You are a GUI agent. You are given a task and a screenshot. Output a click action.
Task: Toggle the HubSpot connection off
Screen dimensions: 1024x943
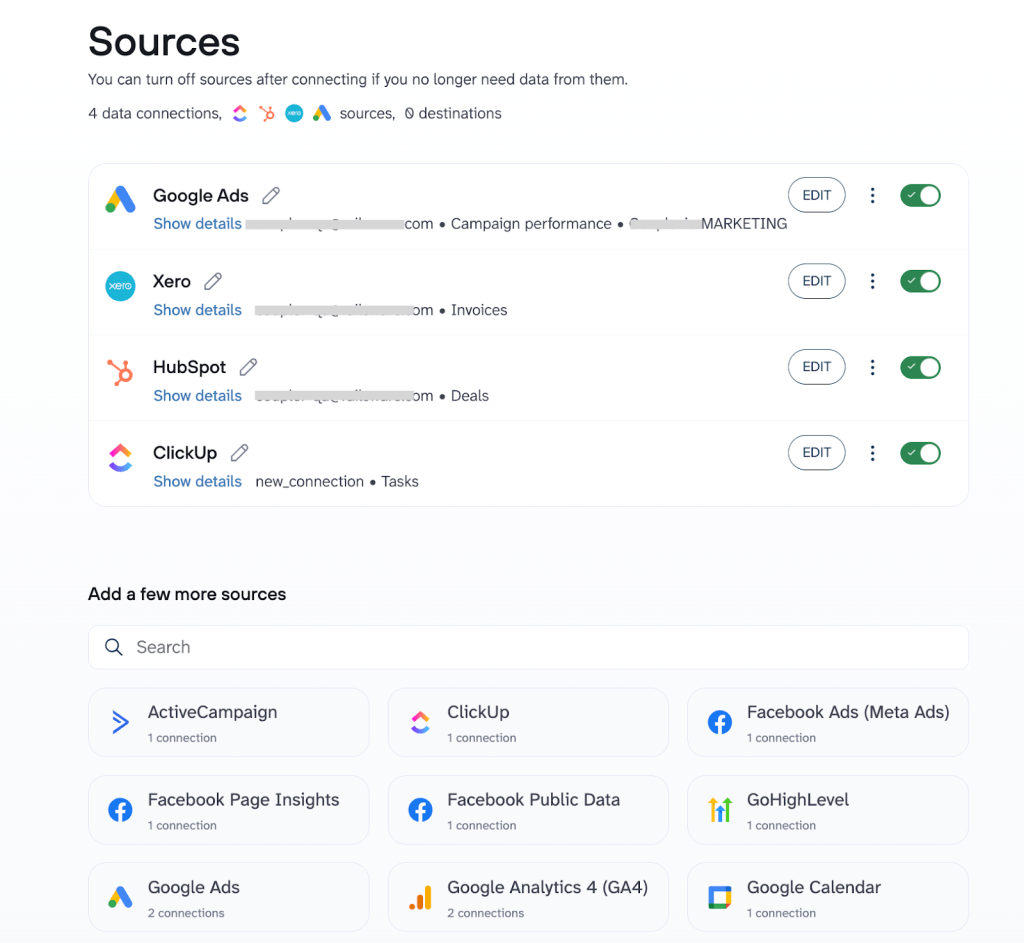920,367
